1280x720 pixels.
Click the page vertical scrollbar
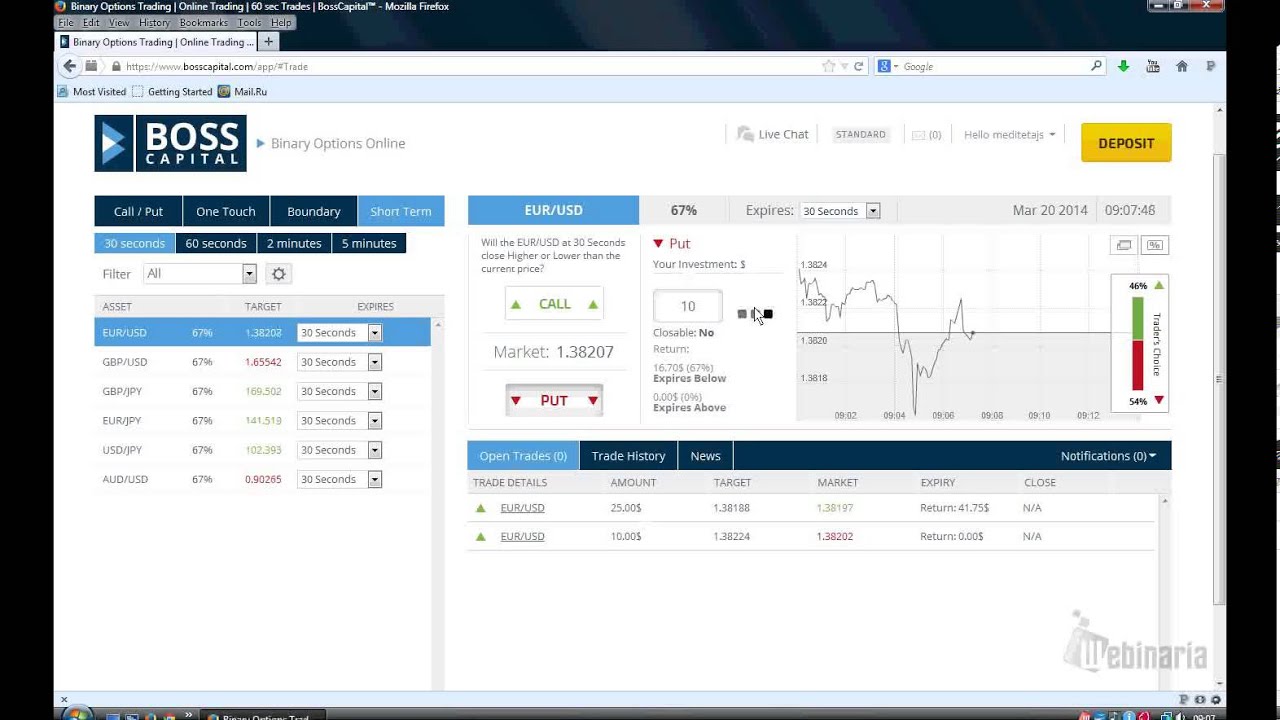(x=1219, y=380)
